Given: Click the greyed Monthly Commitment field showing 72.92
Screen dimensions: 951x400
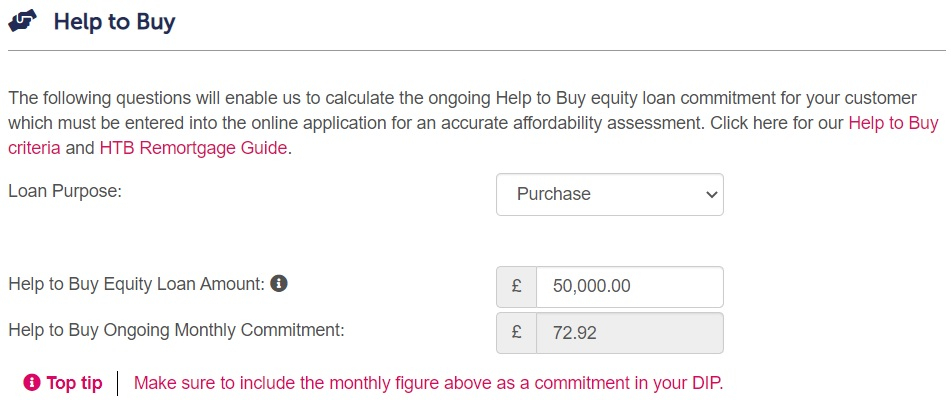Looking at the screenshot, I should (x=630, y=333).
